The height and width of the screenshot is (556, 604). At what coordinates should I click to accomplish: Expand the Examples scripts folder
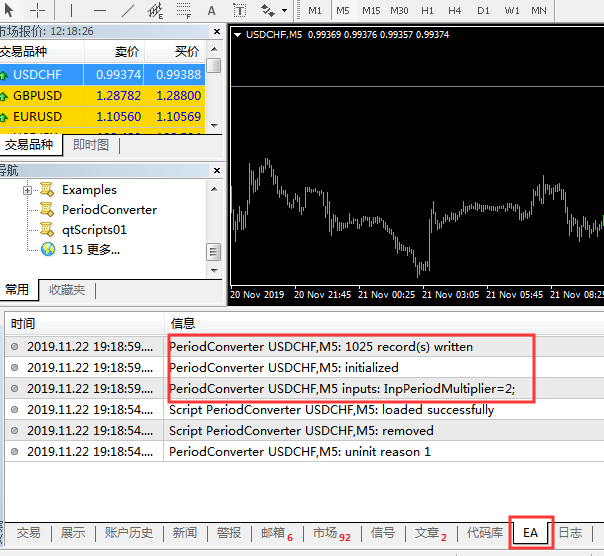[x=27, y=190]
